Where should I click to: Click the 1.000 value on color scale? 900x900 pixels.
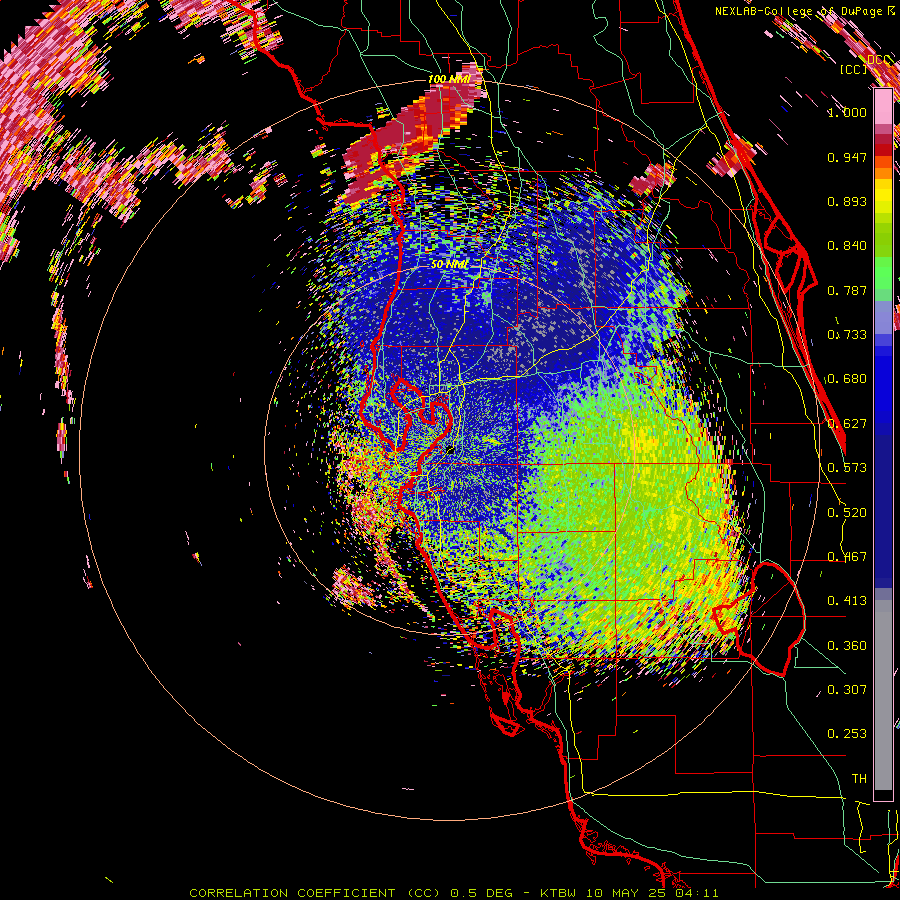click(x=847, y=112)
